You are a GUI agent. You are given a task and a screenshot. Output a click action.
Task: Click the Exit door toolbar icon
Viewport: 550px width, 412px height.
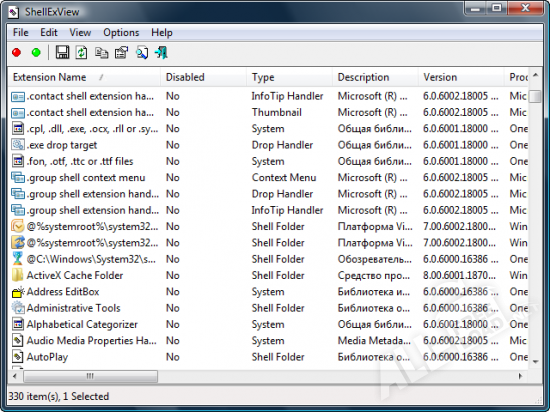(x=161, y=53)
